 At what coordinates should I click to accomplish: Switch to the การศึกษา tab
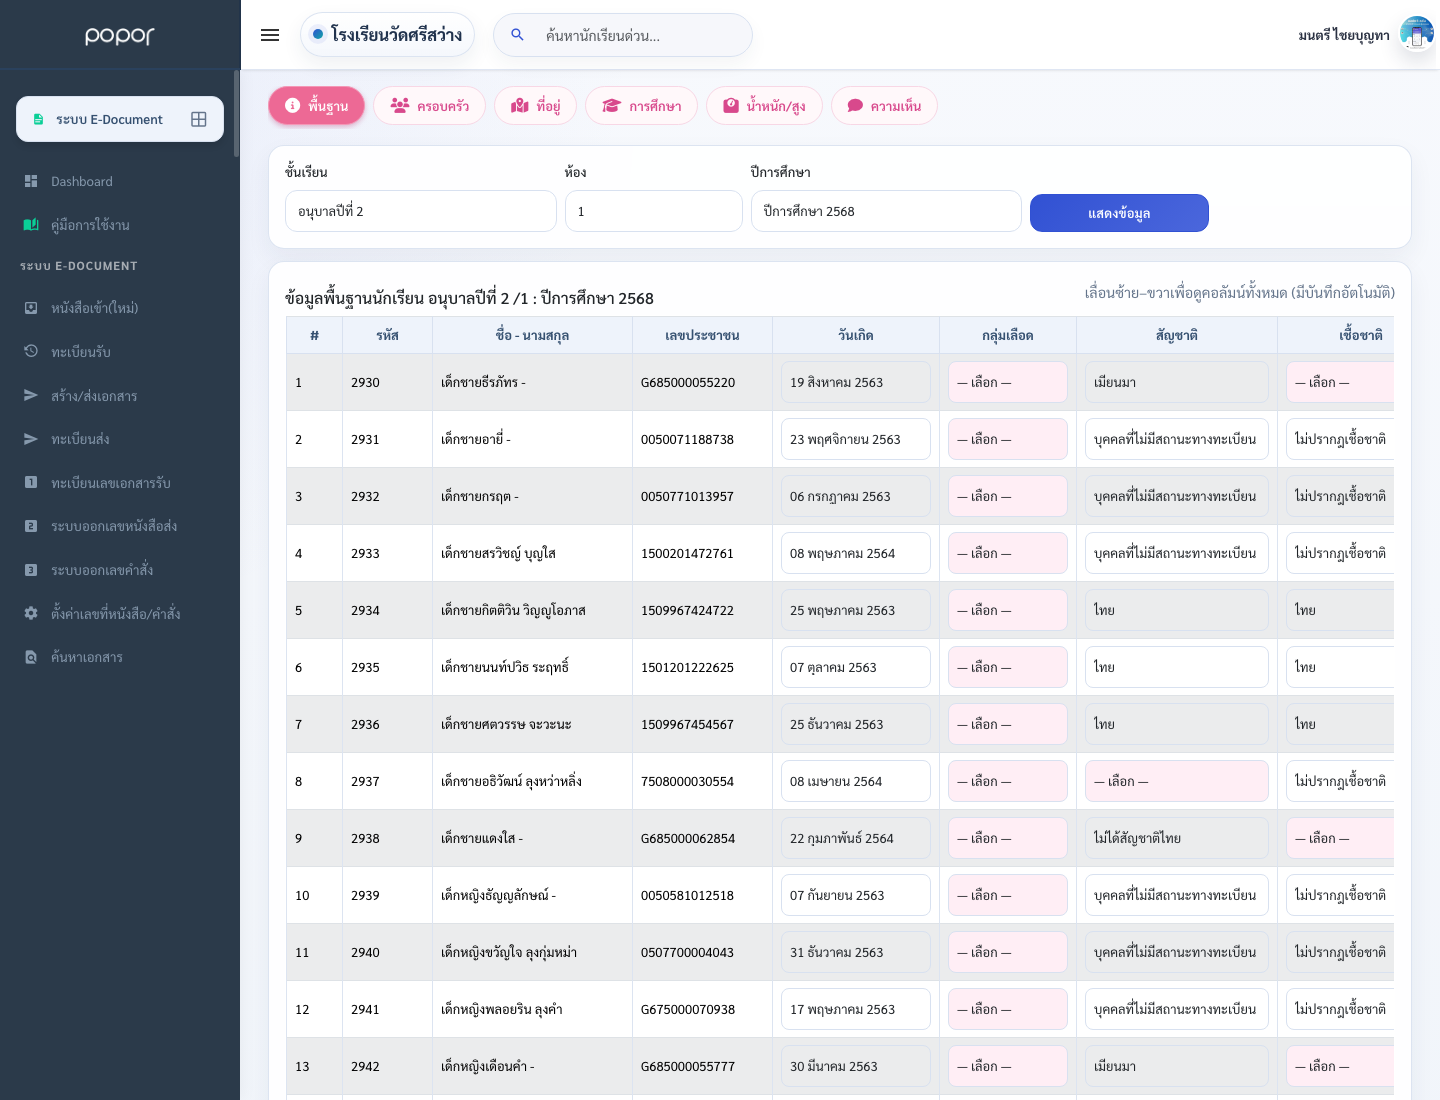click(641, 106)
